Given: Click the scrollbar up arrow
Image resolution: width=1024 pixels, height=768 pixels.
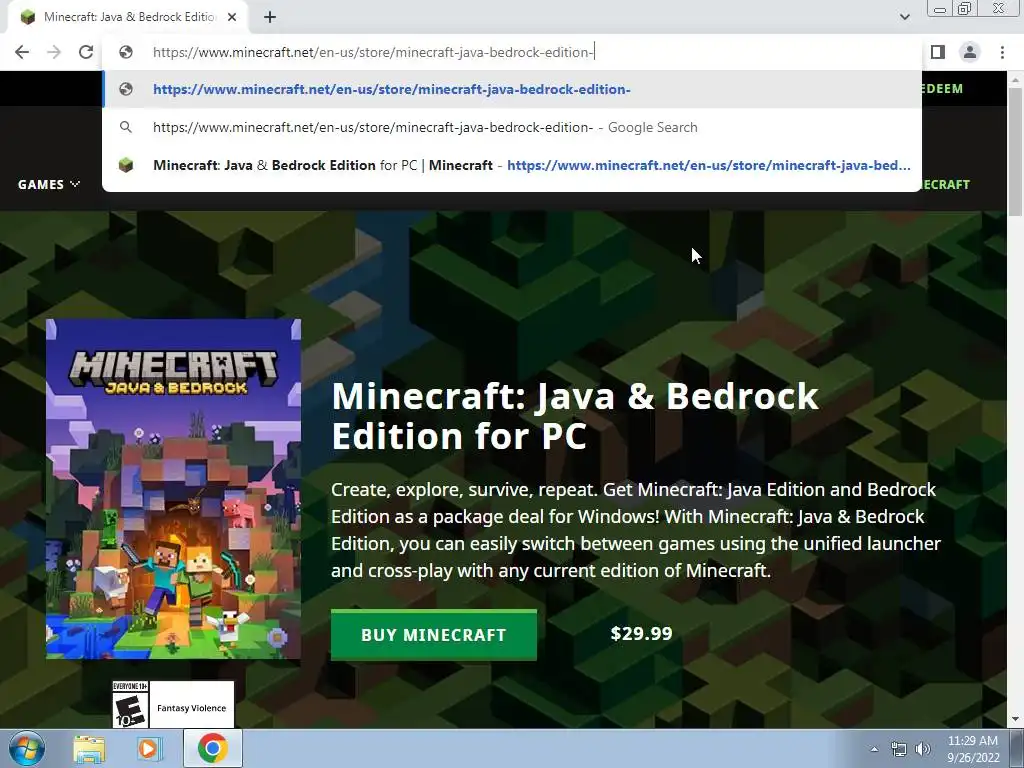Looking at the screenshot, I should [1015, 79].
